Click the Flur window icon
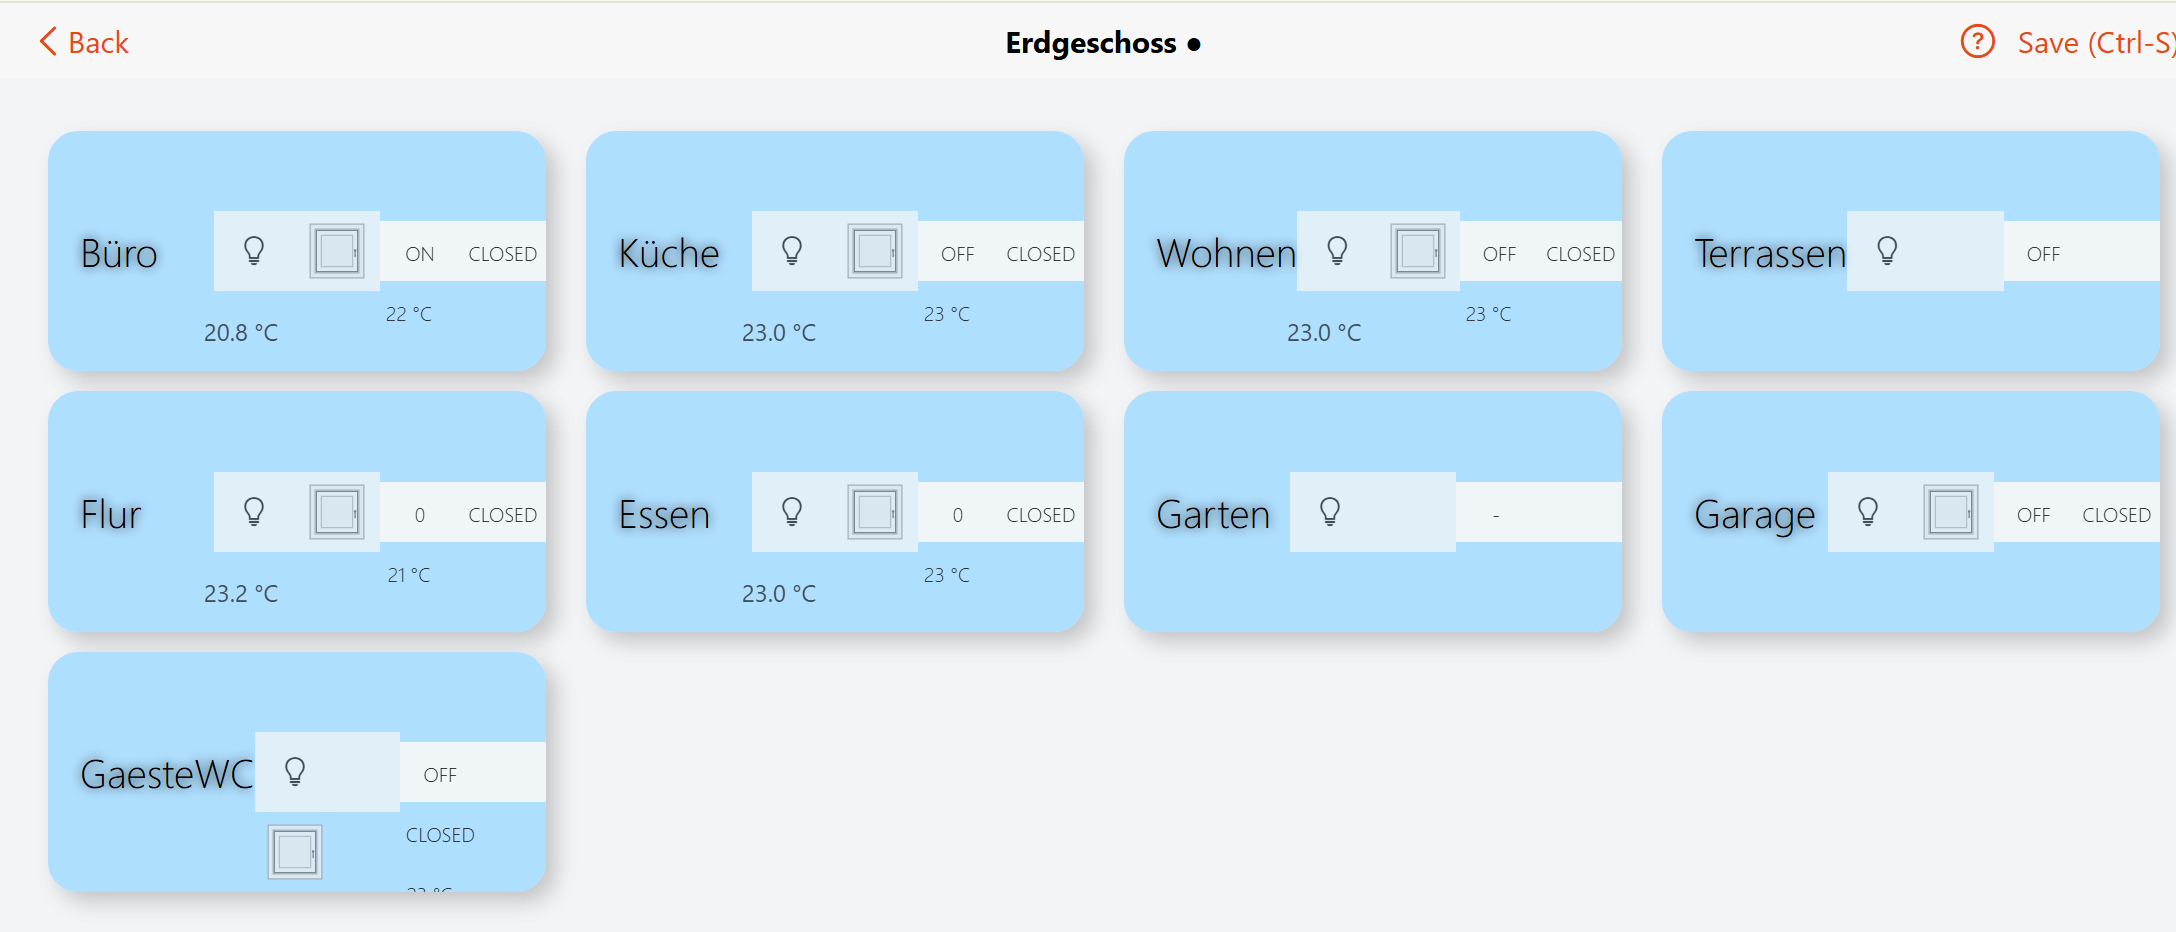This screenshot has height=932, width=2176. pyautogui.click(x=337, y=512)
